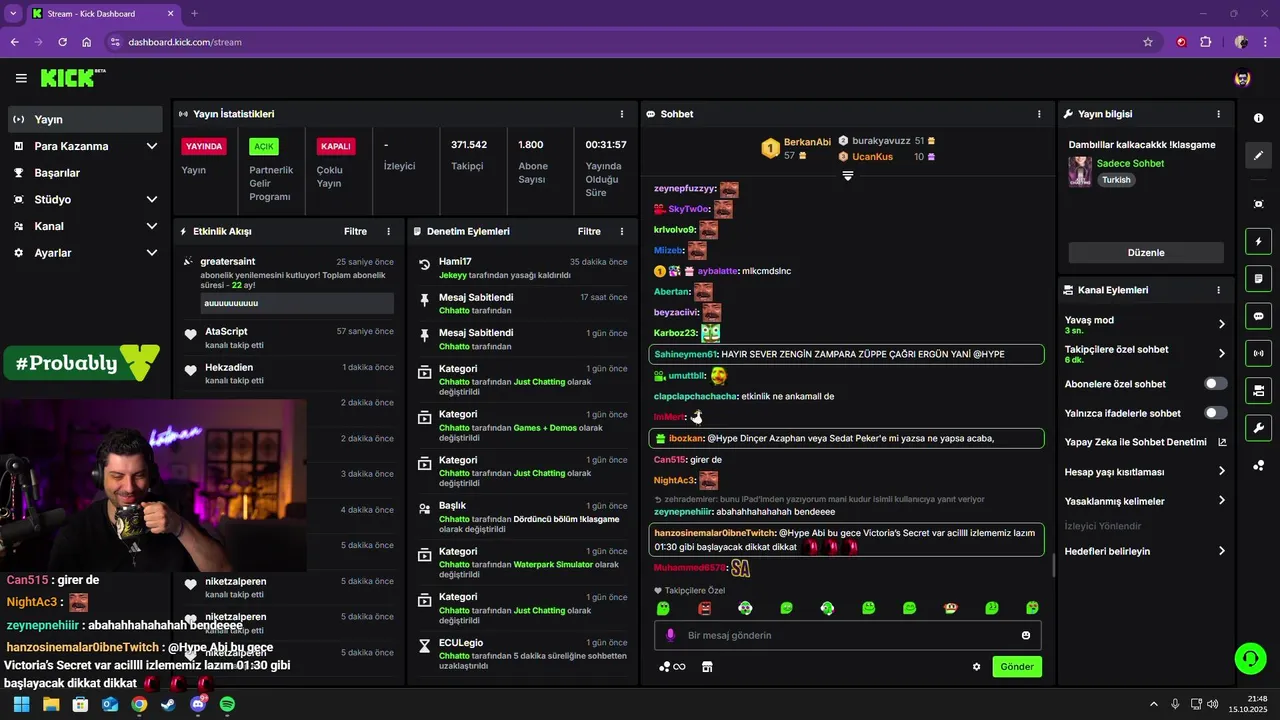The height and width of the screenshot is (720, 1280).
Task: Expand Kanal sidebar section
Action: click(152, 226)
